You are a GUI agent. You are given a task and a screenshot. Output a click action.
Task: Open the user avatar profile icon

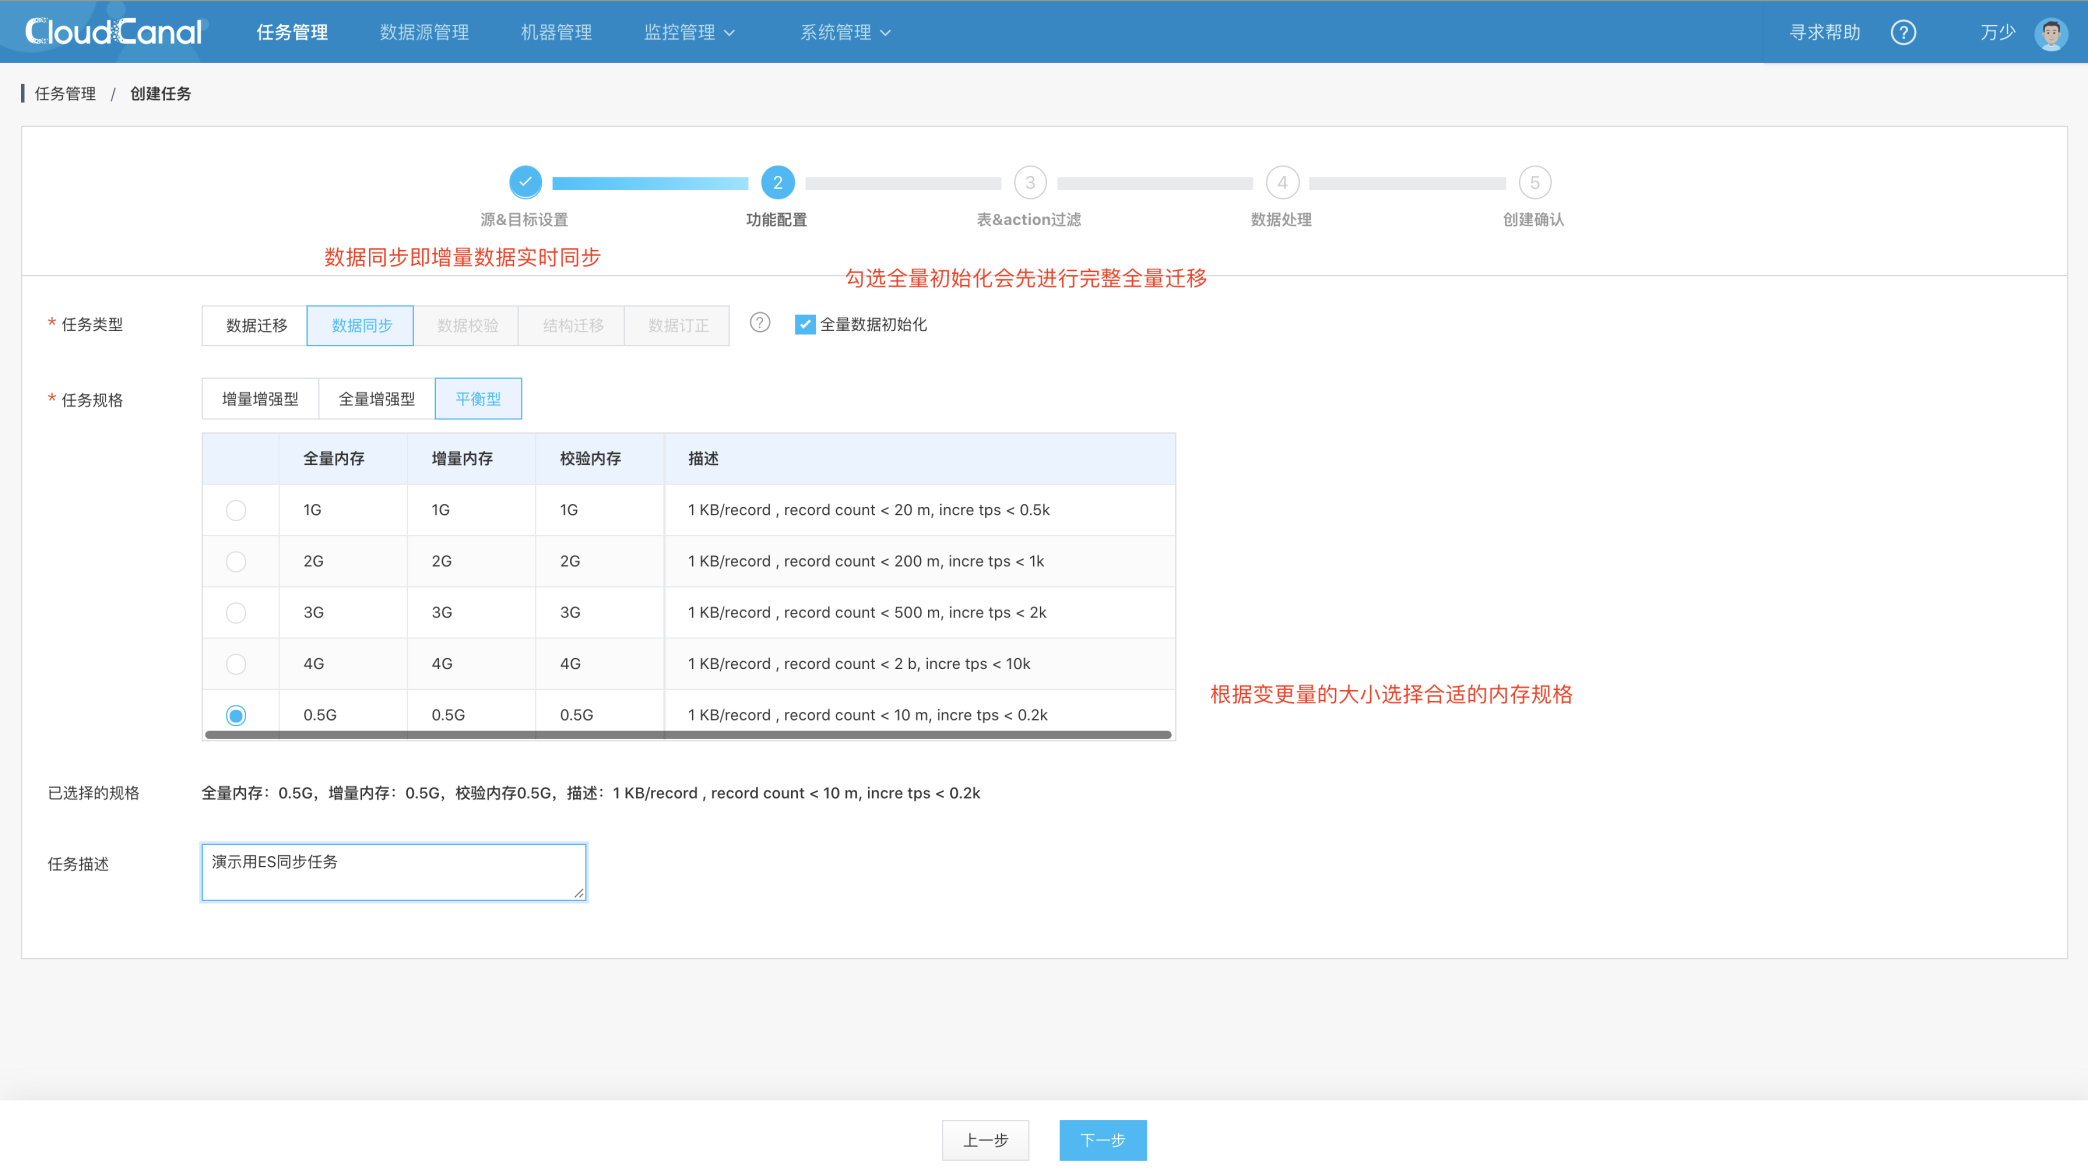click(x=2050, y=33)
